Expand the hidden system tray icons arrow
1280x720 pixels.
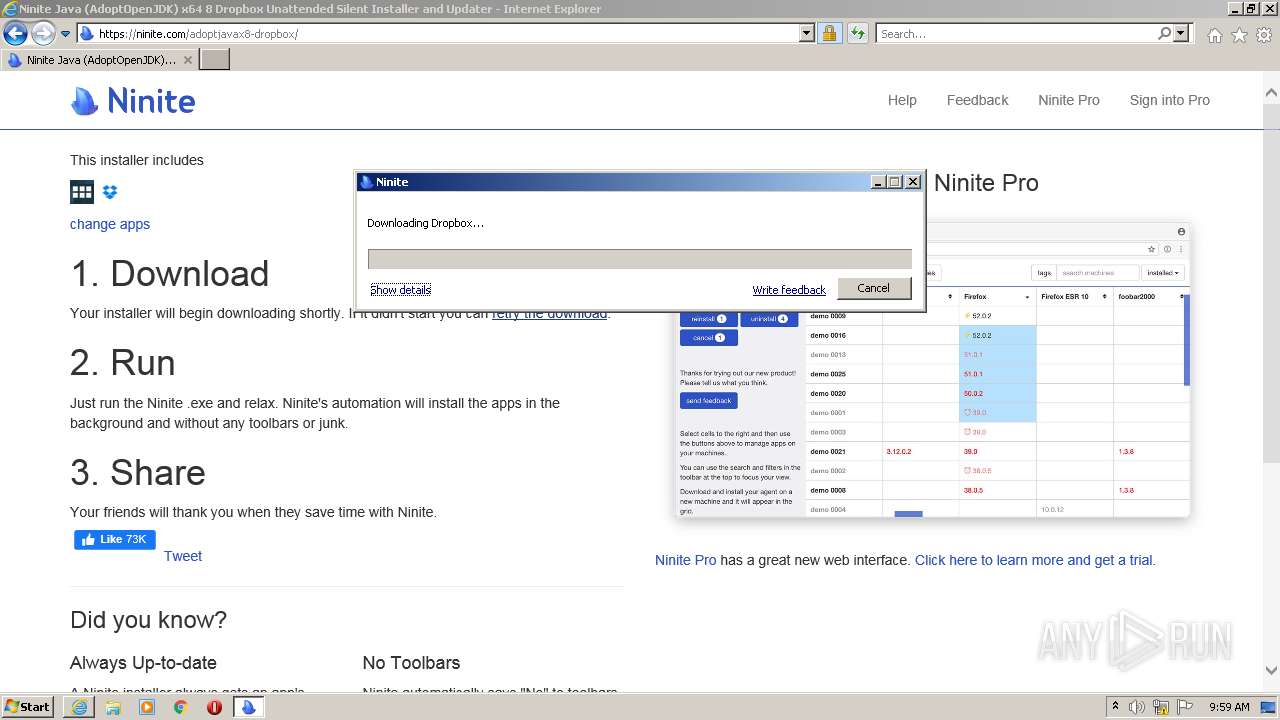[x=1116, y=707]
